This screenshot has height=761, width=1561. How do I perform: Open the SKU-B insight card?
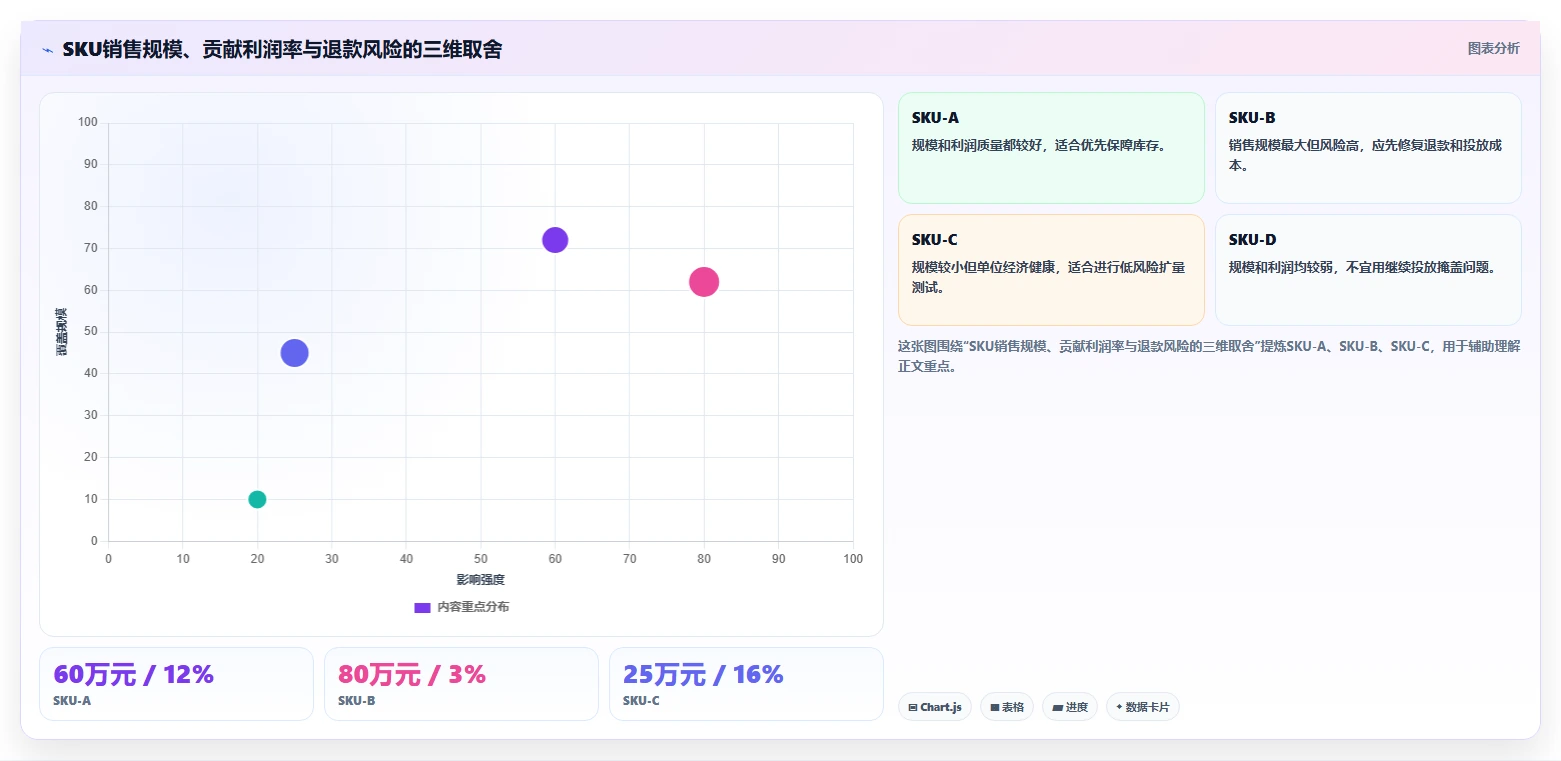[1368, 148]
